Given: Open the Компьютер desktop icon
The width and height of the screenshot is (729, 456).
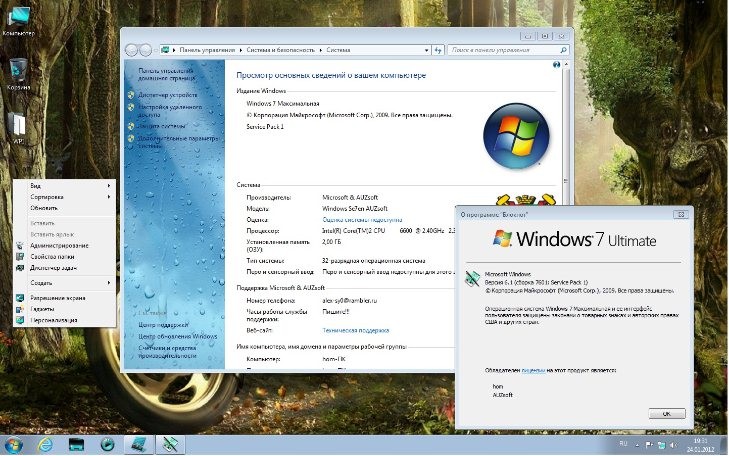Looking at the screenshot, I should (x=19, y=21).
